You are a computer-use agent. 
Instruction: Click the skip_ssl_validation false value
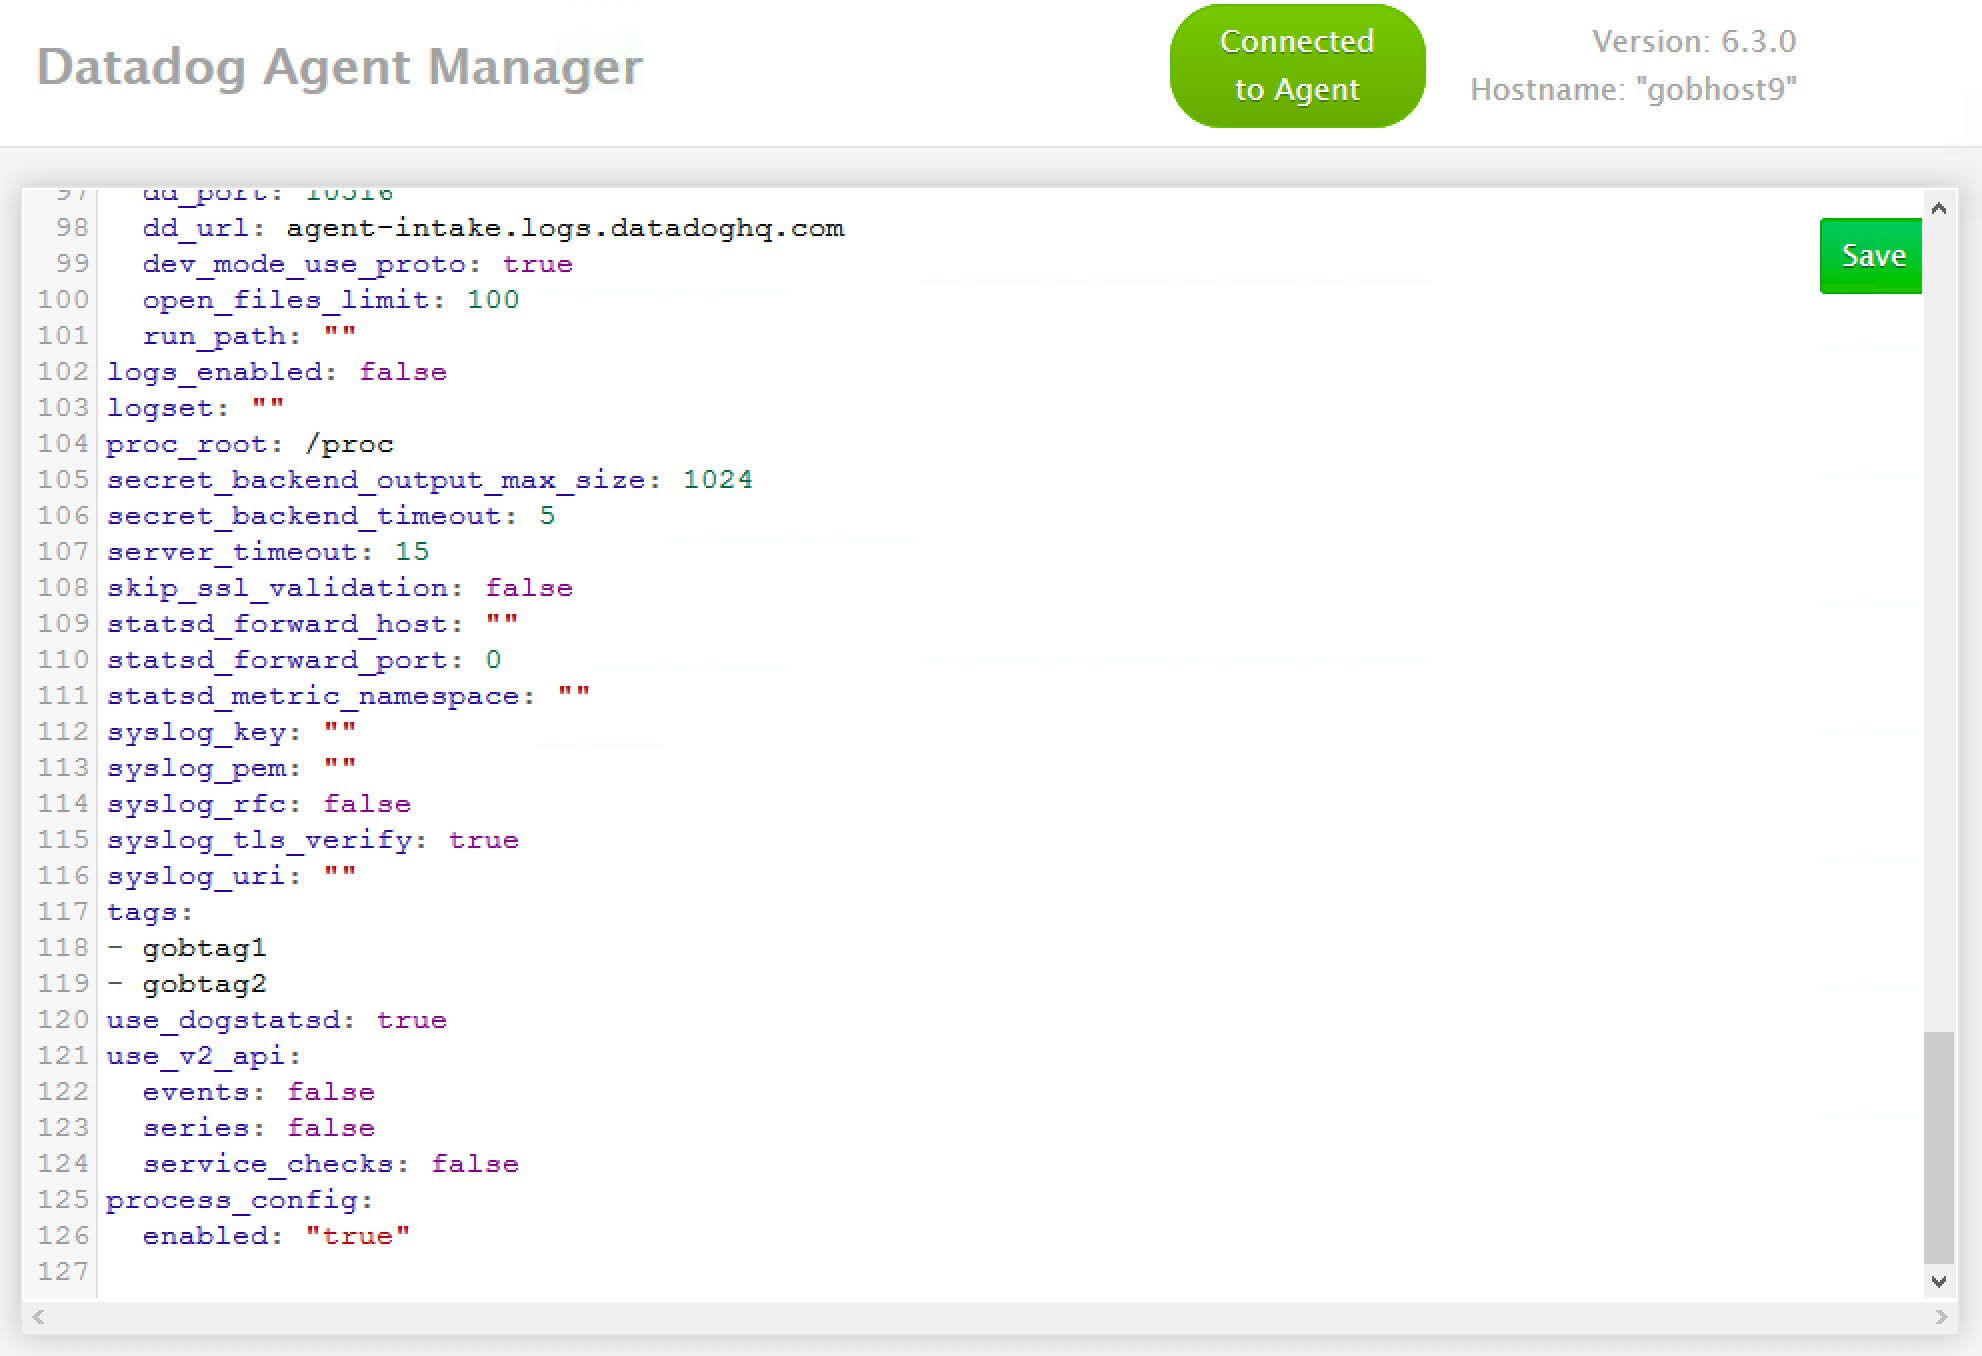tap(529, 587)
